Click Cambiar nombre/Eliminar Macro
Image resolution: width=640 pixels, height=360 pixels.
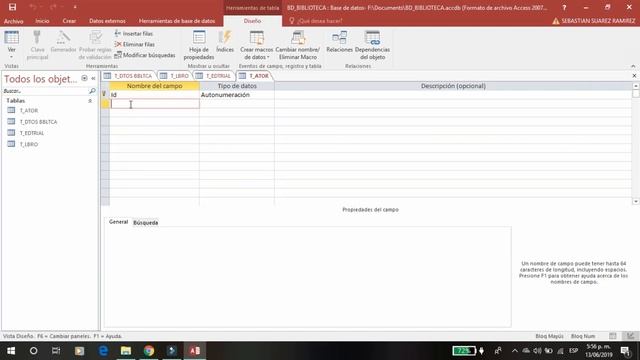[298, 45]
